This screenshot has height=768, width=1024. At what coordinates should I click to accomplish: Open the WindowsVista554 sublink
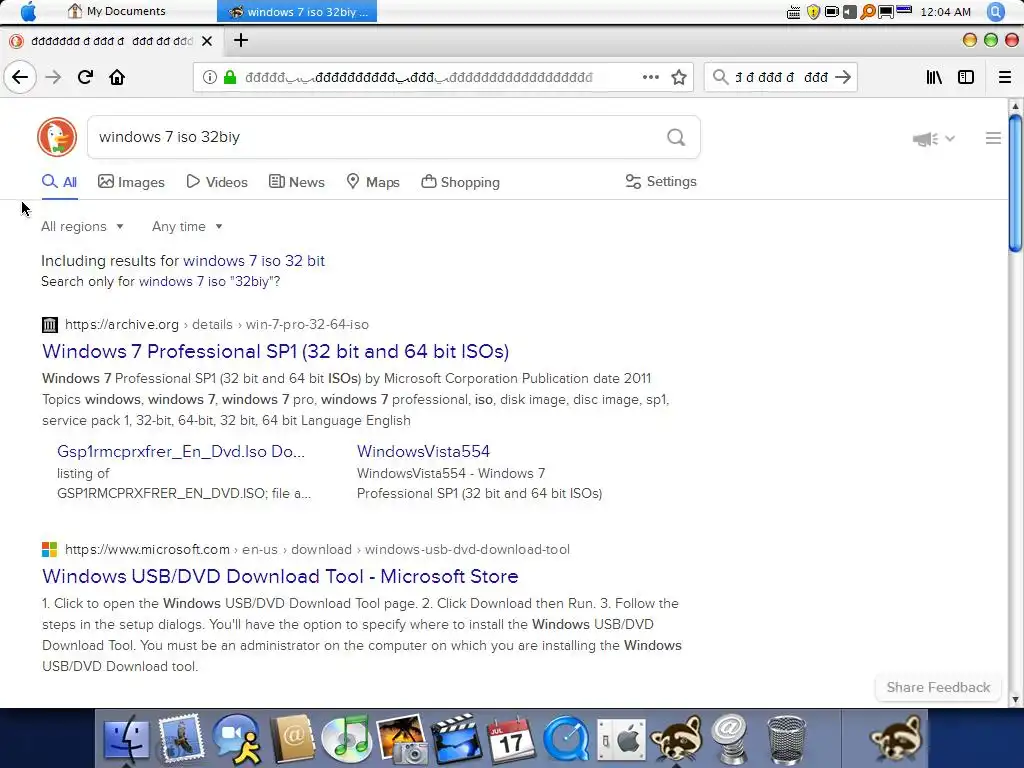point(423,451)
